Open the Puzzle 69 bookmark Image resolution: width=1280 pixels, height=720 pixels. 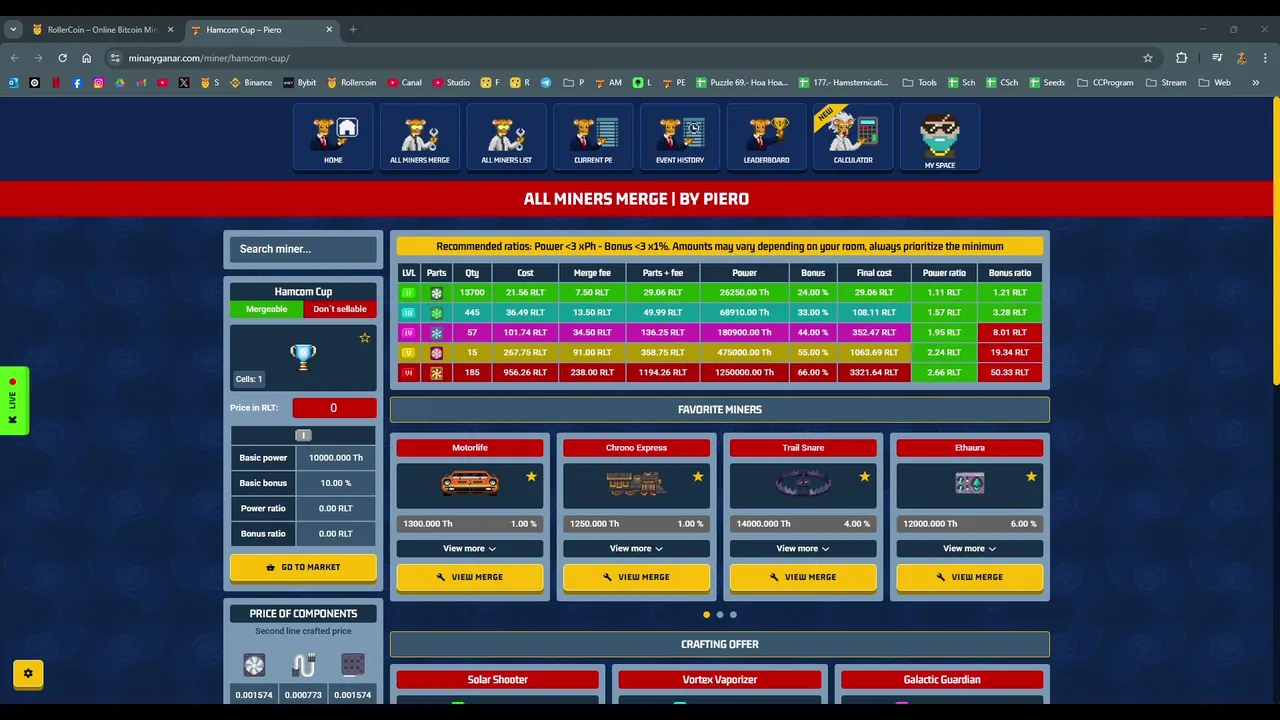pos(742,83)
